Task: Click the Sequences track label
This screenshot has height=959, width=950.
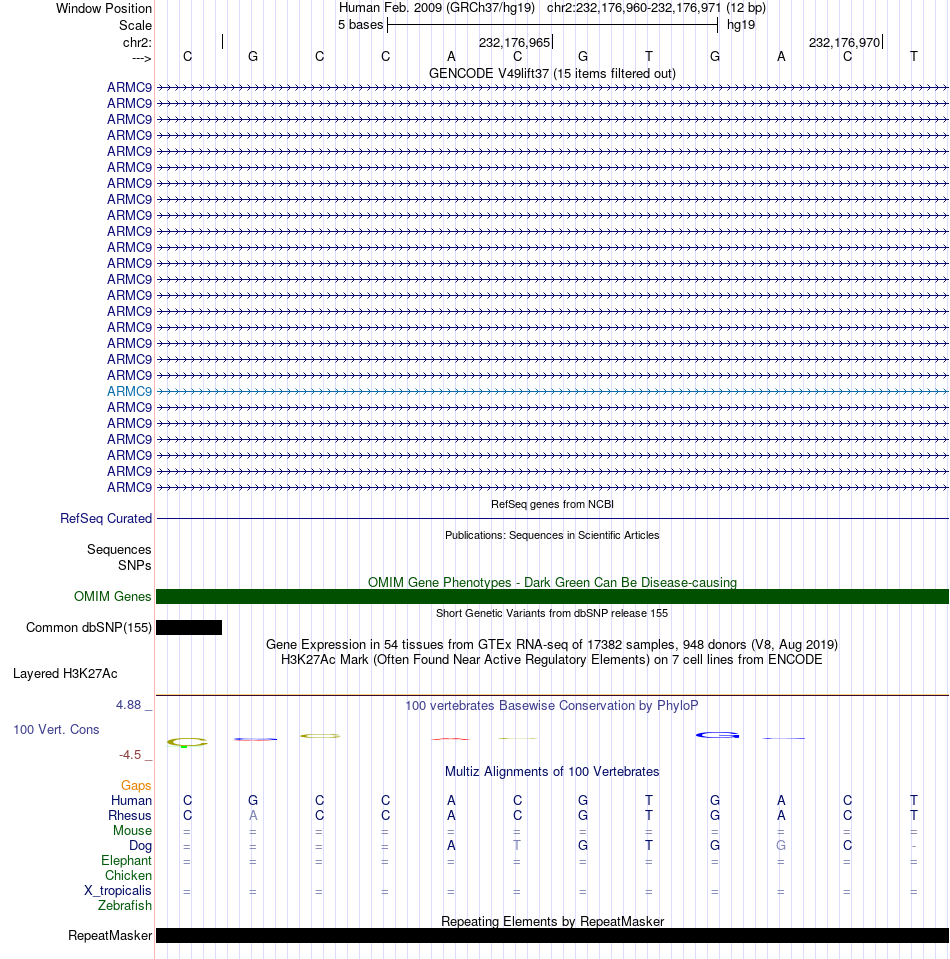Action: click(x=119, y=549)
